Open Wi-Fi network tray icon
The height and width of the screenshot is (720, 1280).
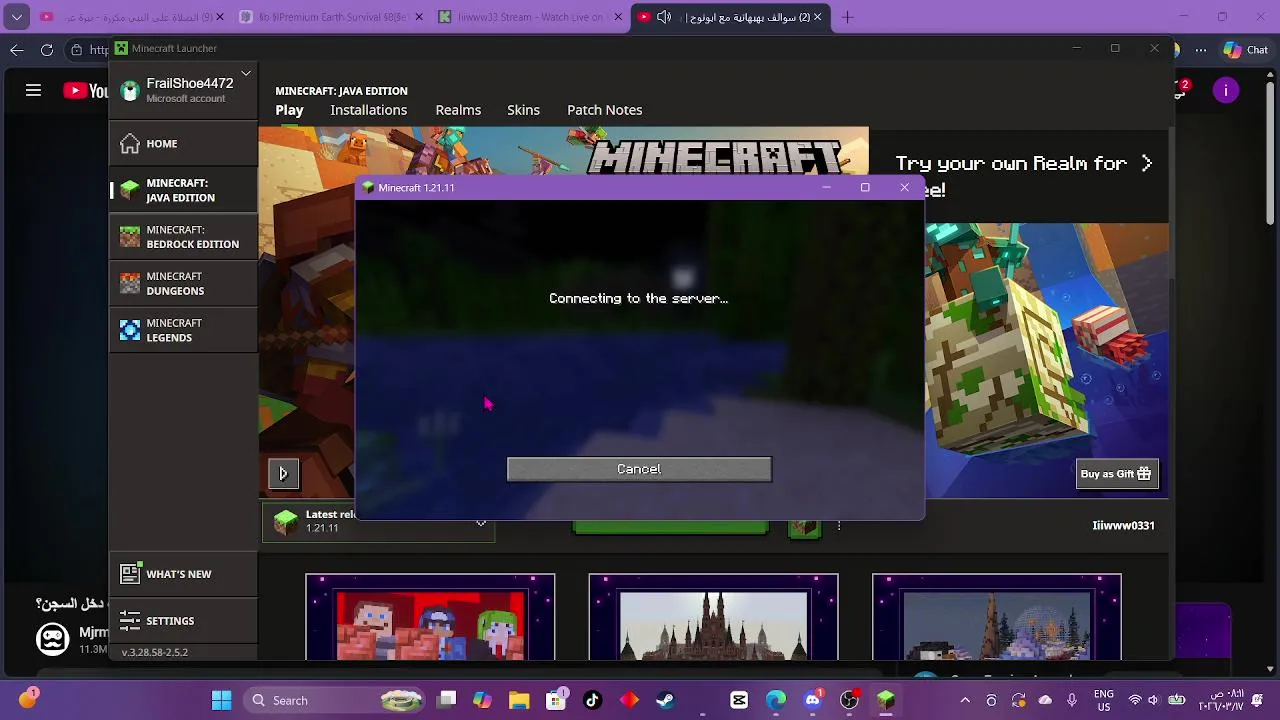1134,700
